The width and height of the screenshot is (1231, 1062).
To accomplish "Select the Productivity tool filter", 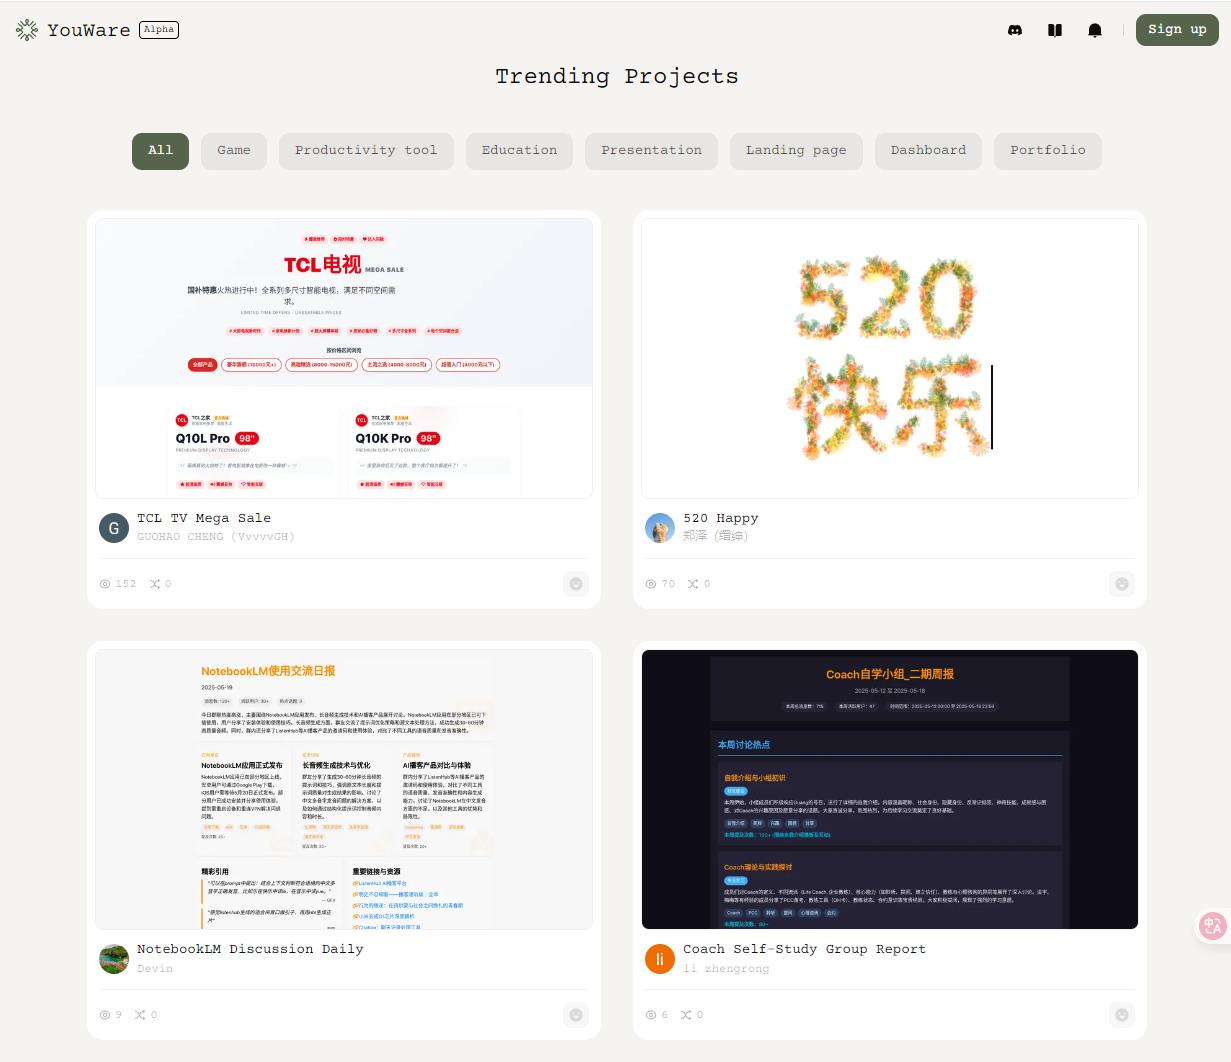I will click(x=366, y=151).
